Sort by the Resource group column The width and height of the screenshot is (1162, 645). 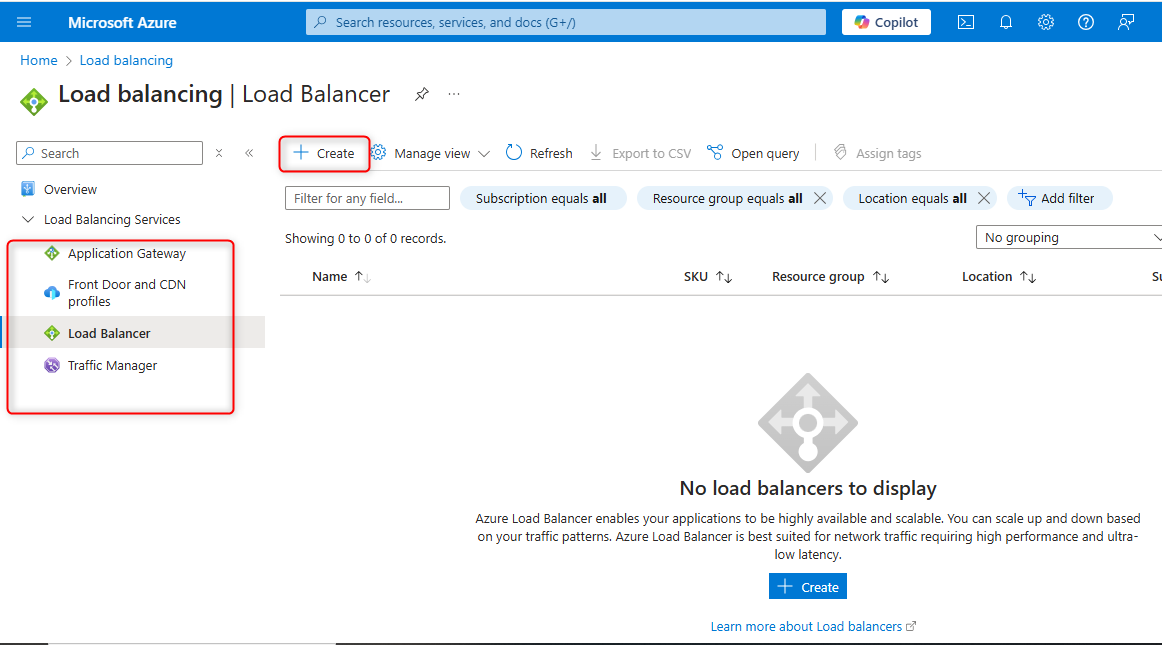[830, 277]
